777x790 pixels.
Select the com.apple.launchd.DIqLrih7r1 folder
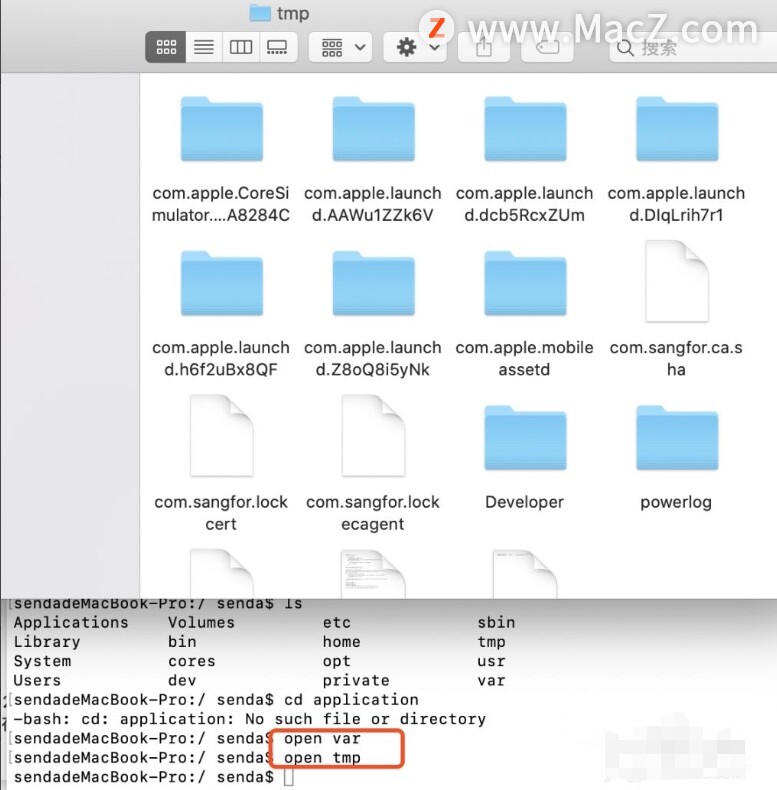(677, 129)
